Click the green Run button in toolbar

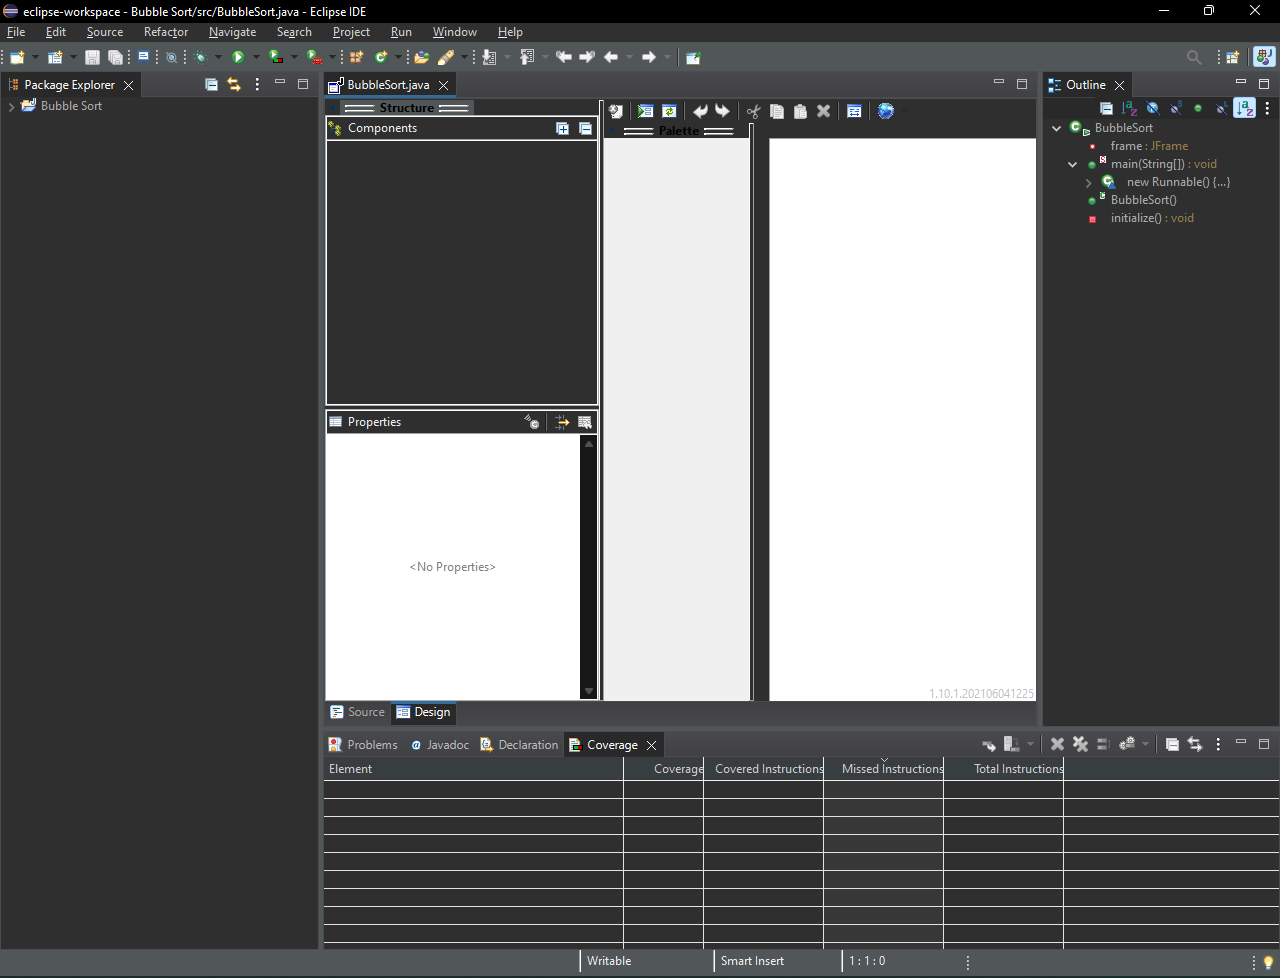(238, 57)
